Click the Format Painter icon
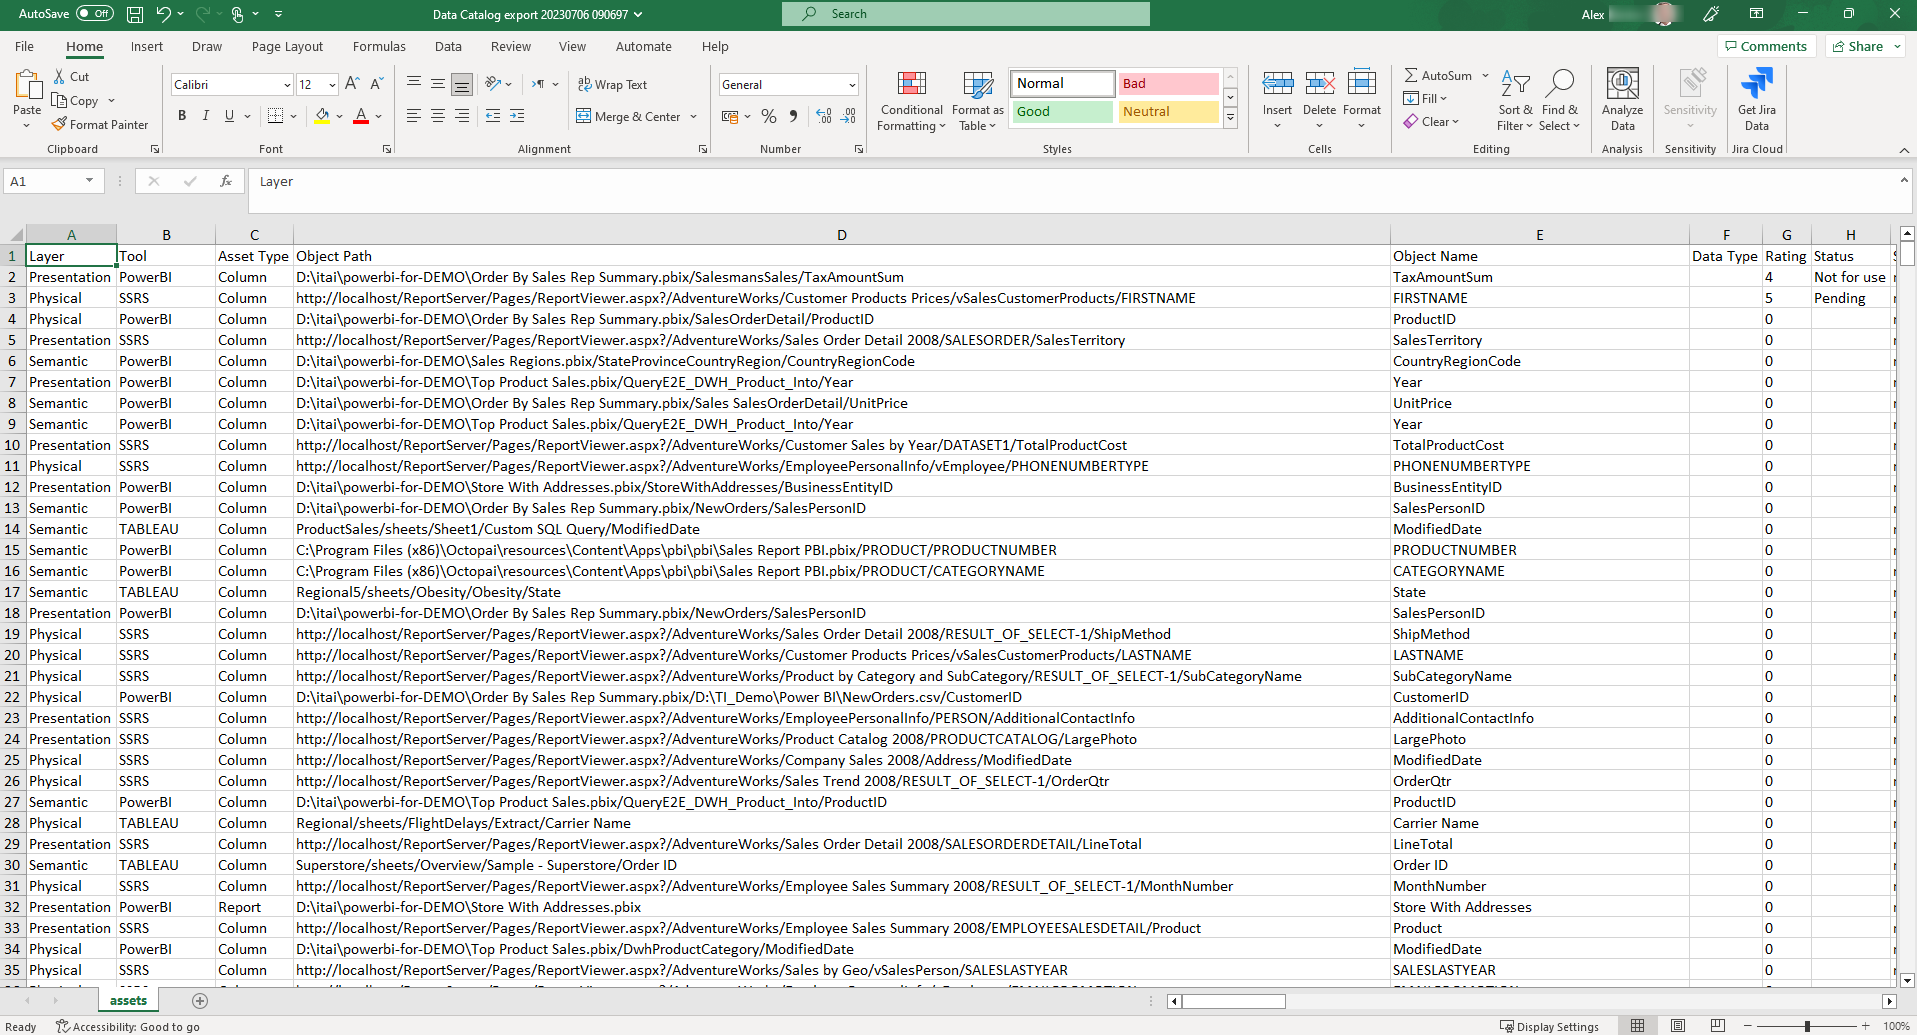The image size is (1917, 1035). click(60, 125)
